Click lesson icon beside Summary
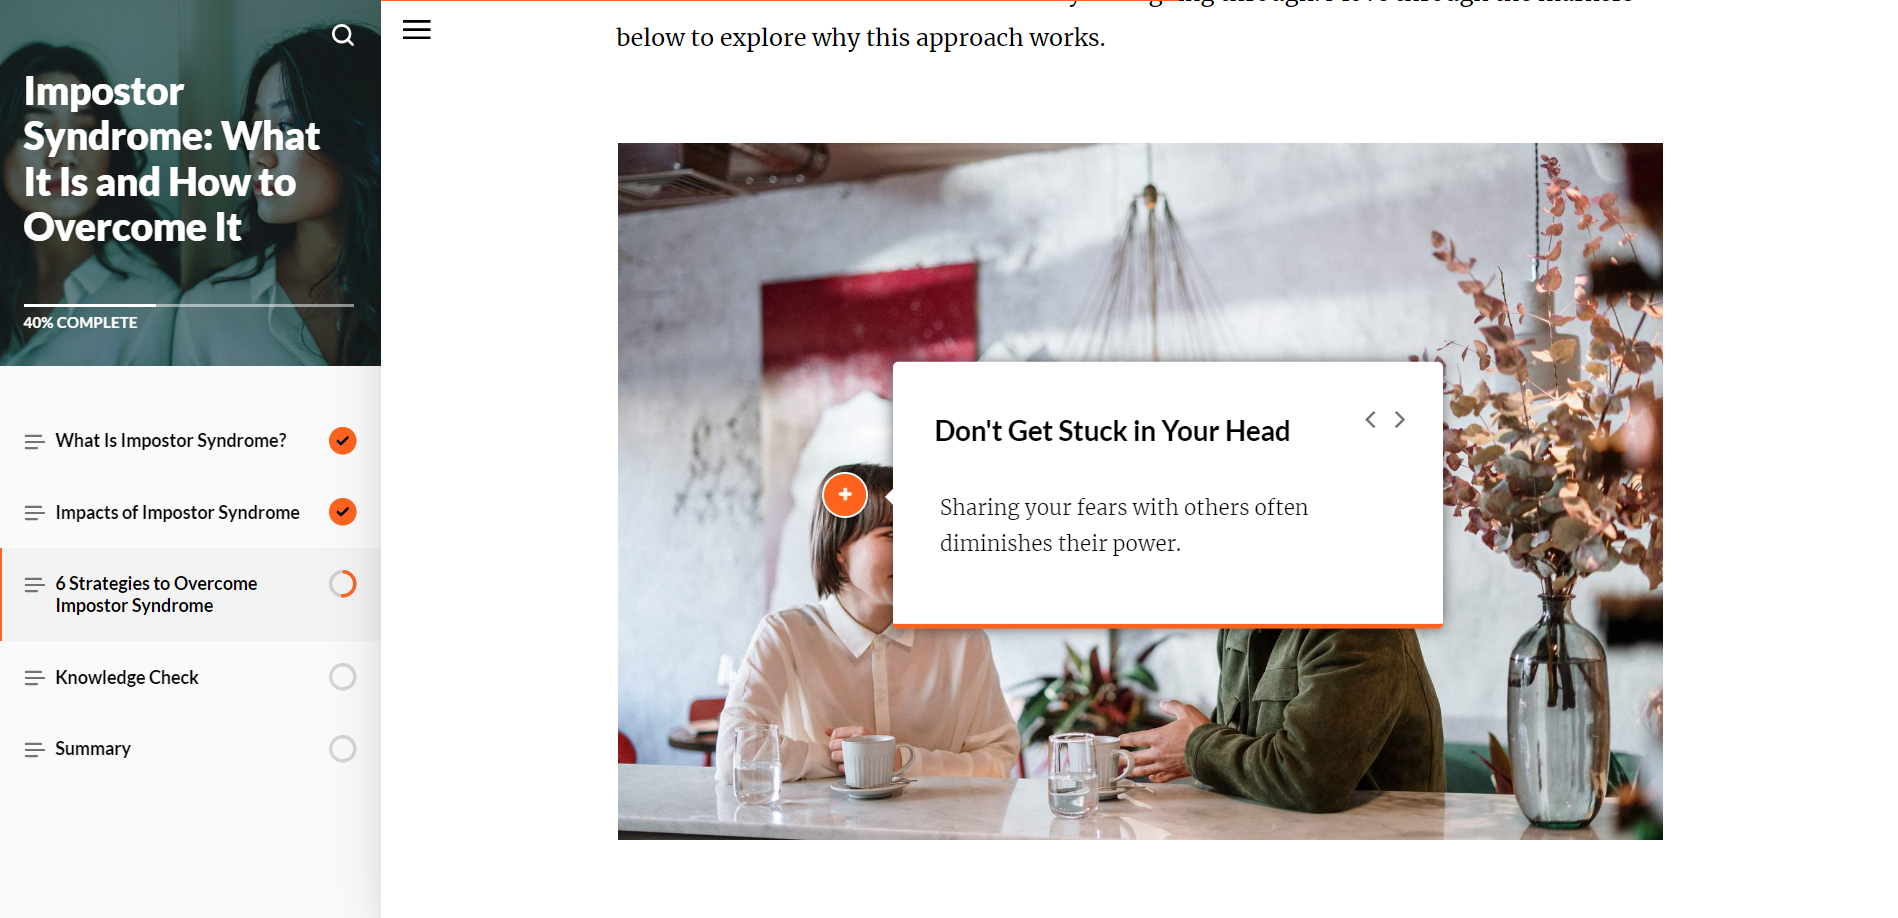 [34, 749]
